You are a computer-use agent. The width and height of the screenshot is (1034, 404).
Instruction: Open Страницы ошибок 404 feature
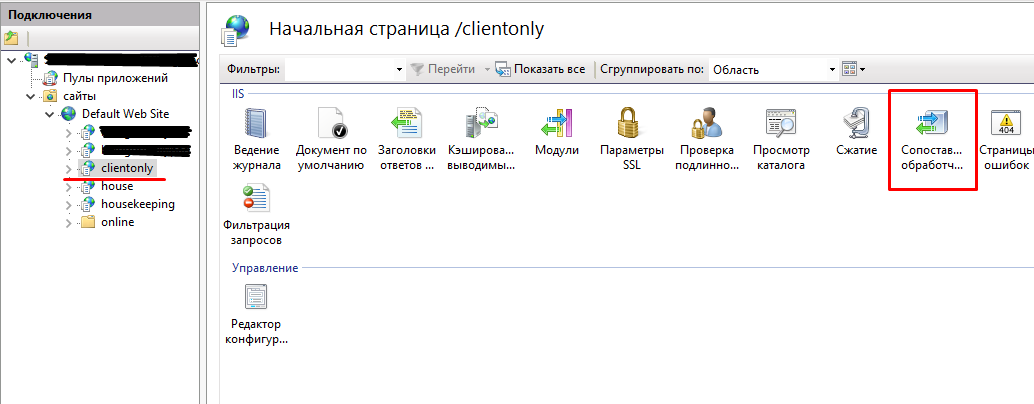pos(1006,139)
